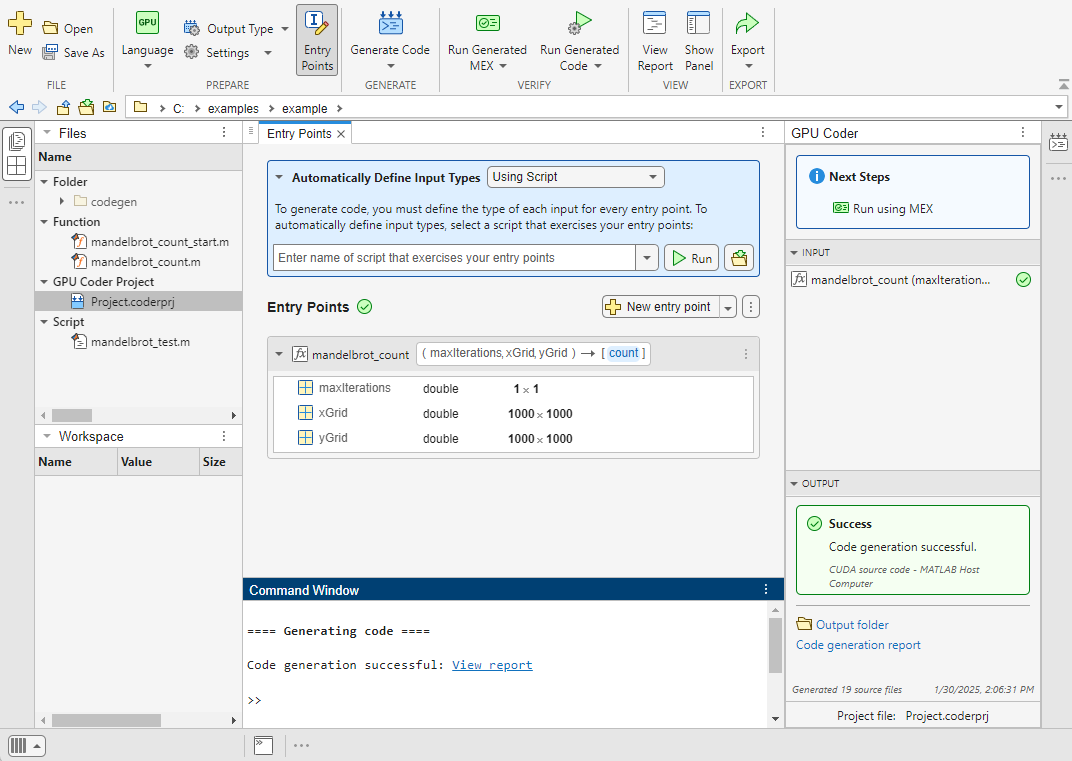The image size is (1072, 761).
Task: Open the Export menu
Action: click(747, 41)
